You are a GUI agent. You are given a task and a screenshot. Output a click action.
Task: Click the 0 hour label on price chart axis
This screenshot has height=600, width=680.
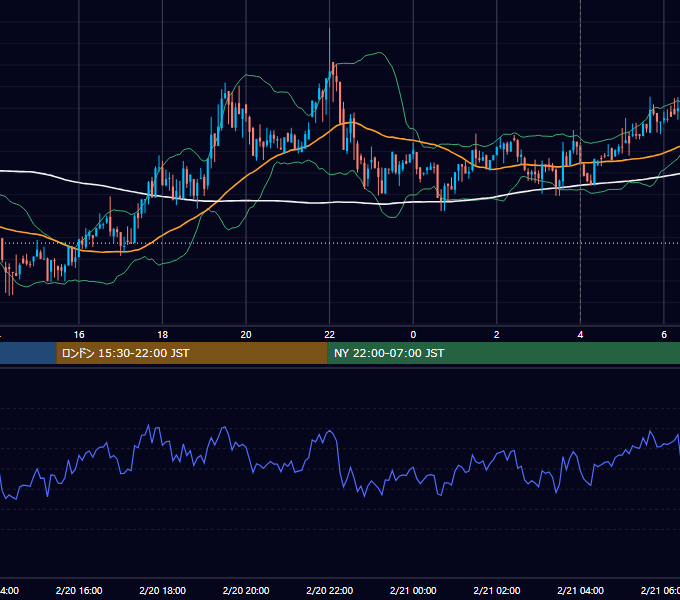(x=413, y=335)
